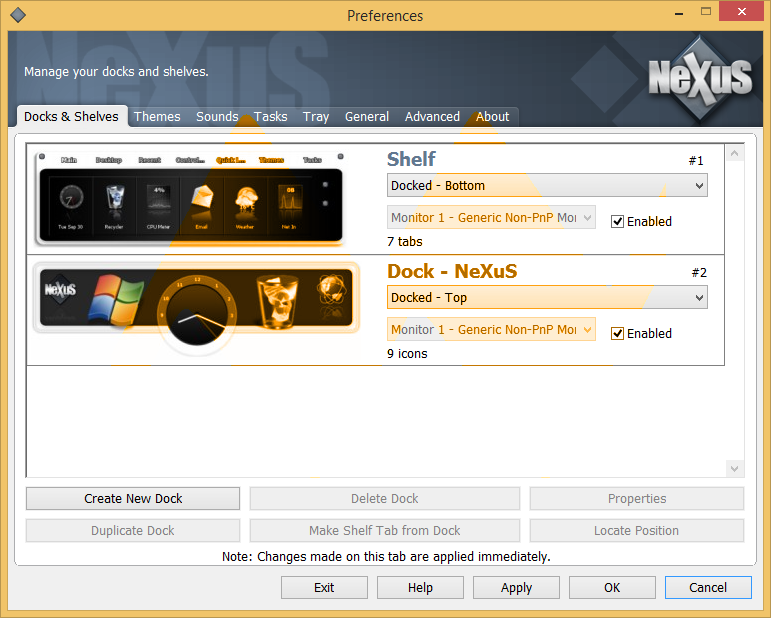This screenshot has width=771, height=618.
Task: Click Locate Position button
Action: click(637, 530)
